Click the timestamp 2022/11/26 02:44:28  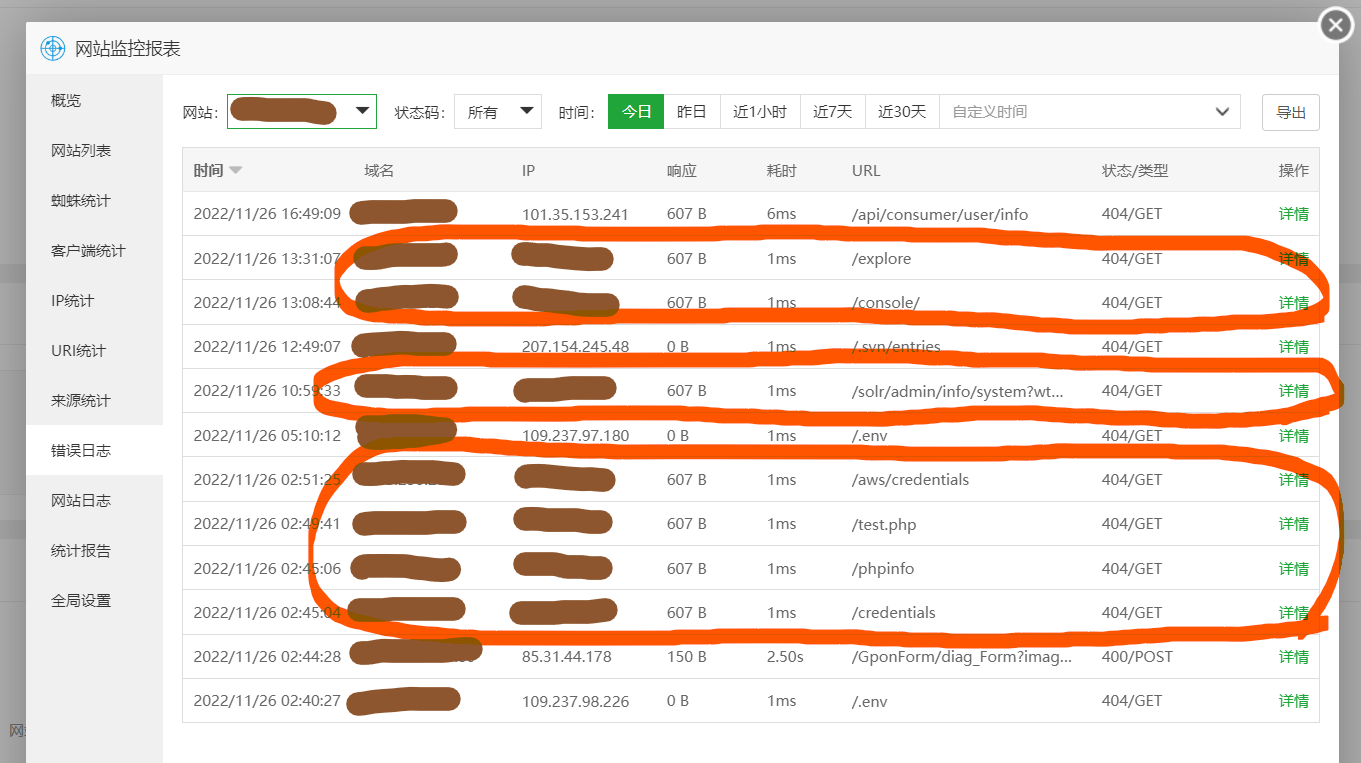(x=267, y=657)
